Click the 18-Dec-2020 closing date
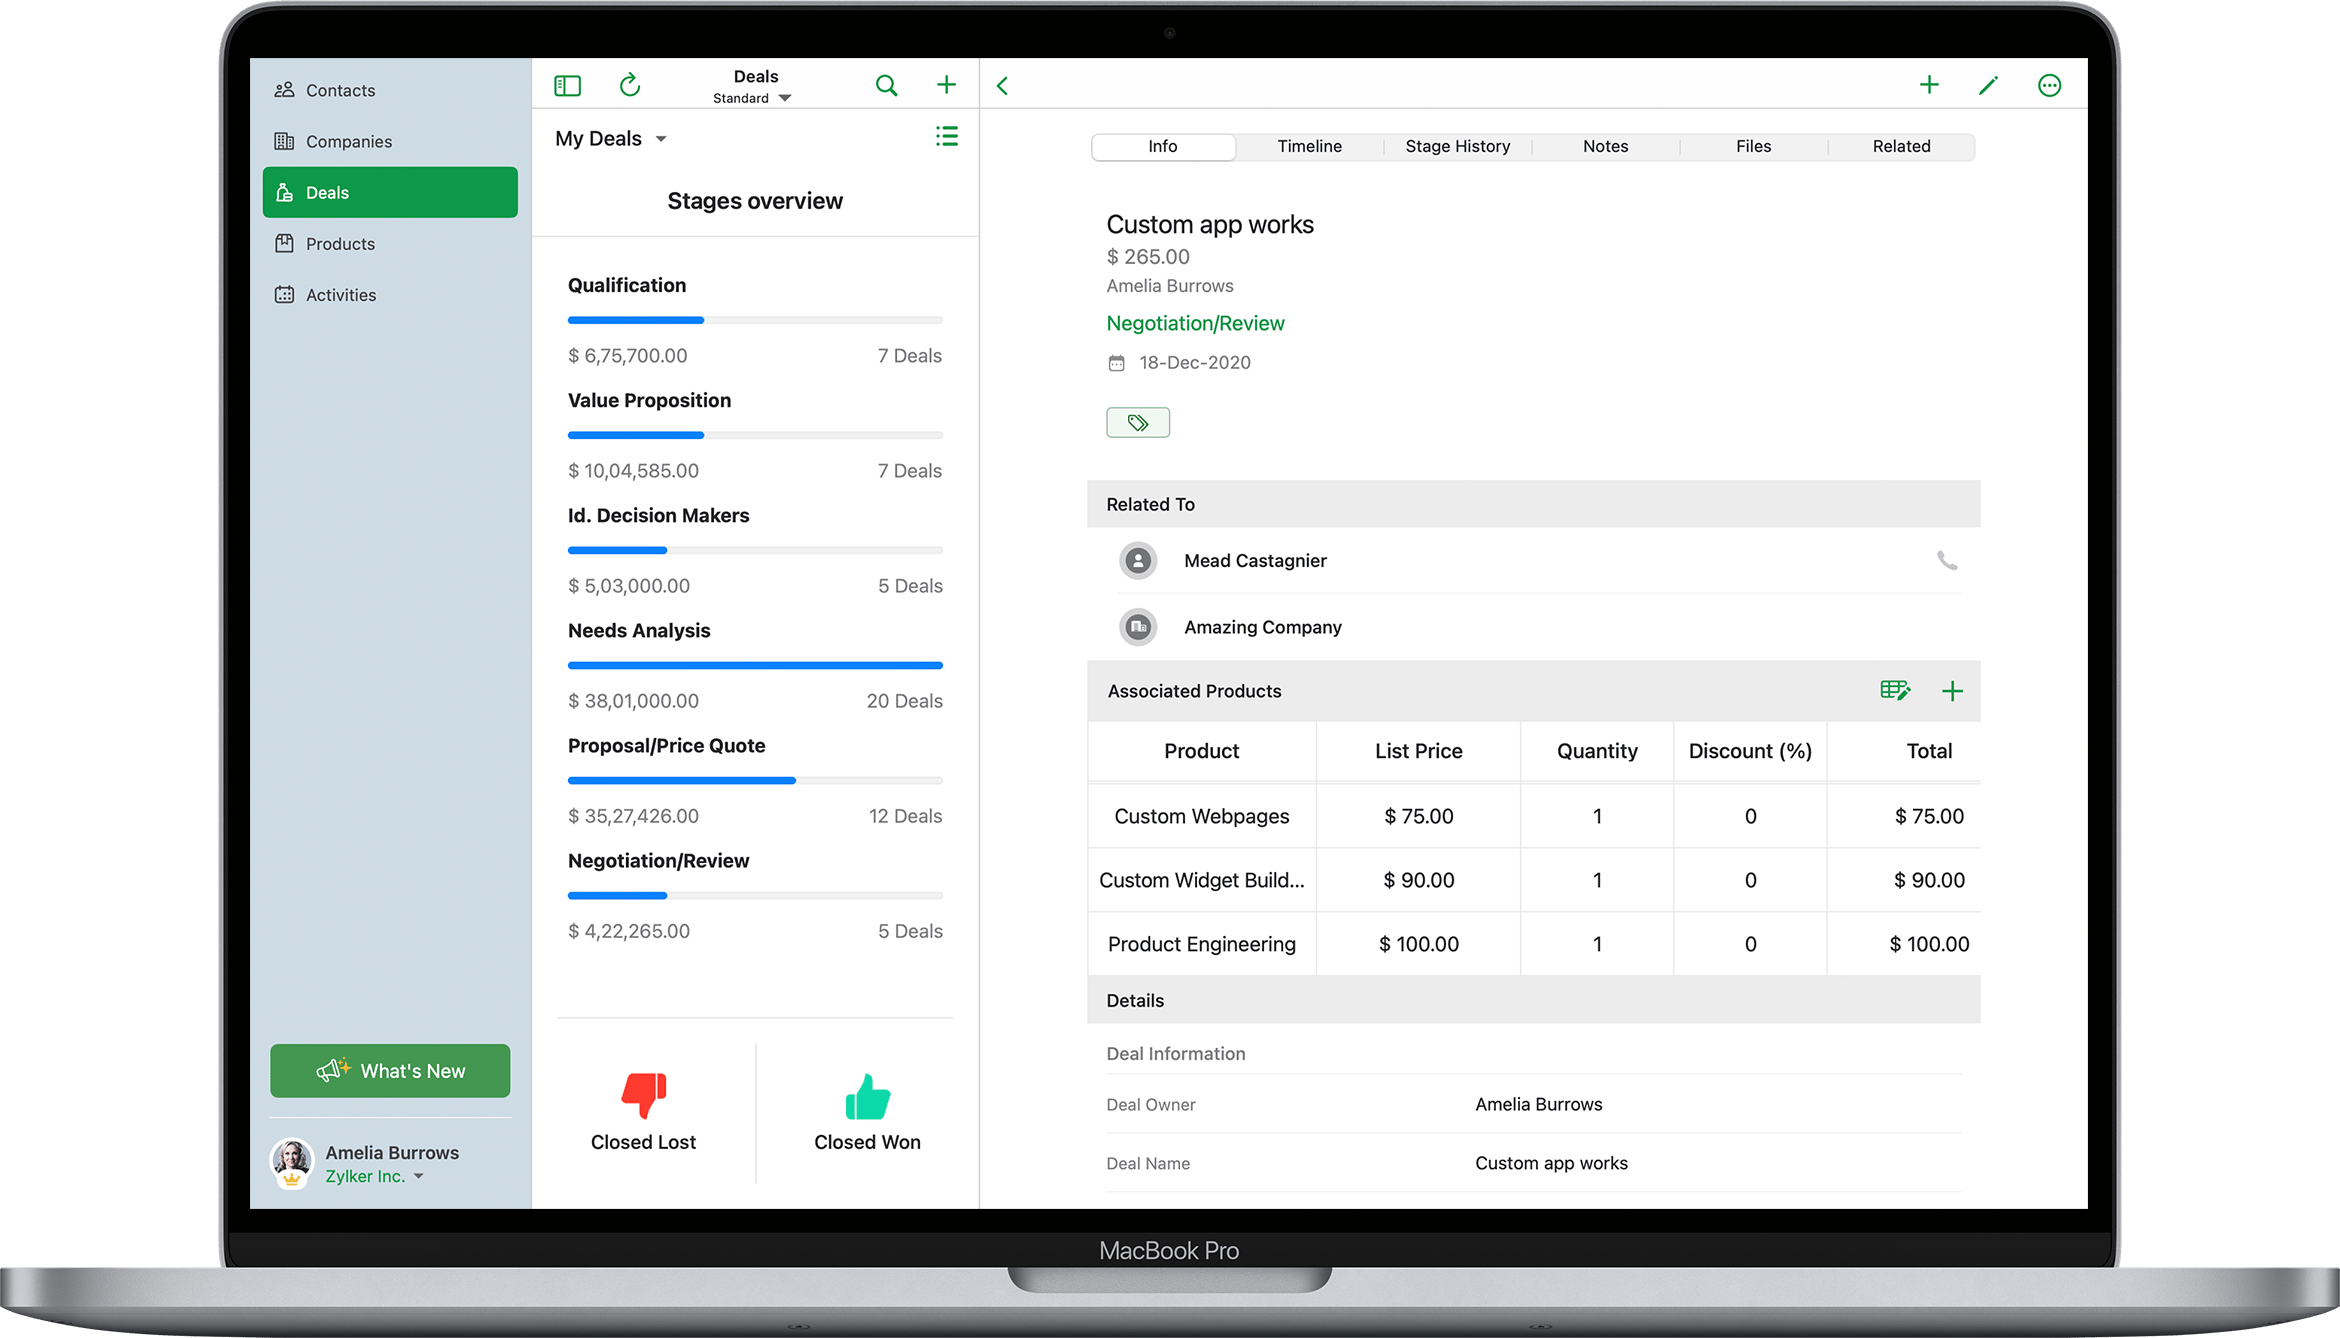 (1195, 362)
